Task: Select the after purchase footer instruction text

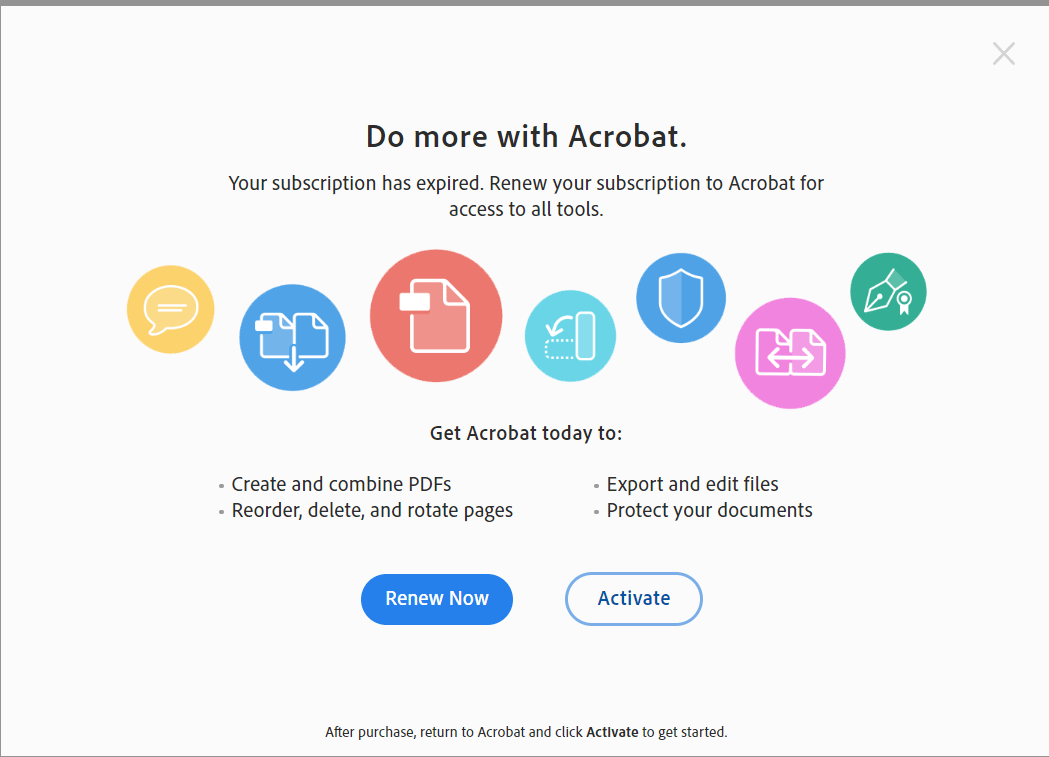Action: click(x=525, y=732)
